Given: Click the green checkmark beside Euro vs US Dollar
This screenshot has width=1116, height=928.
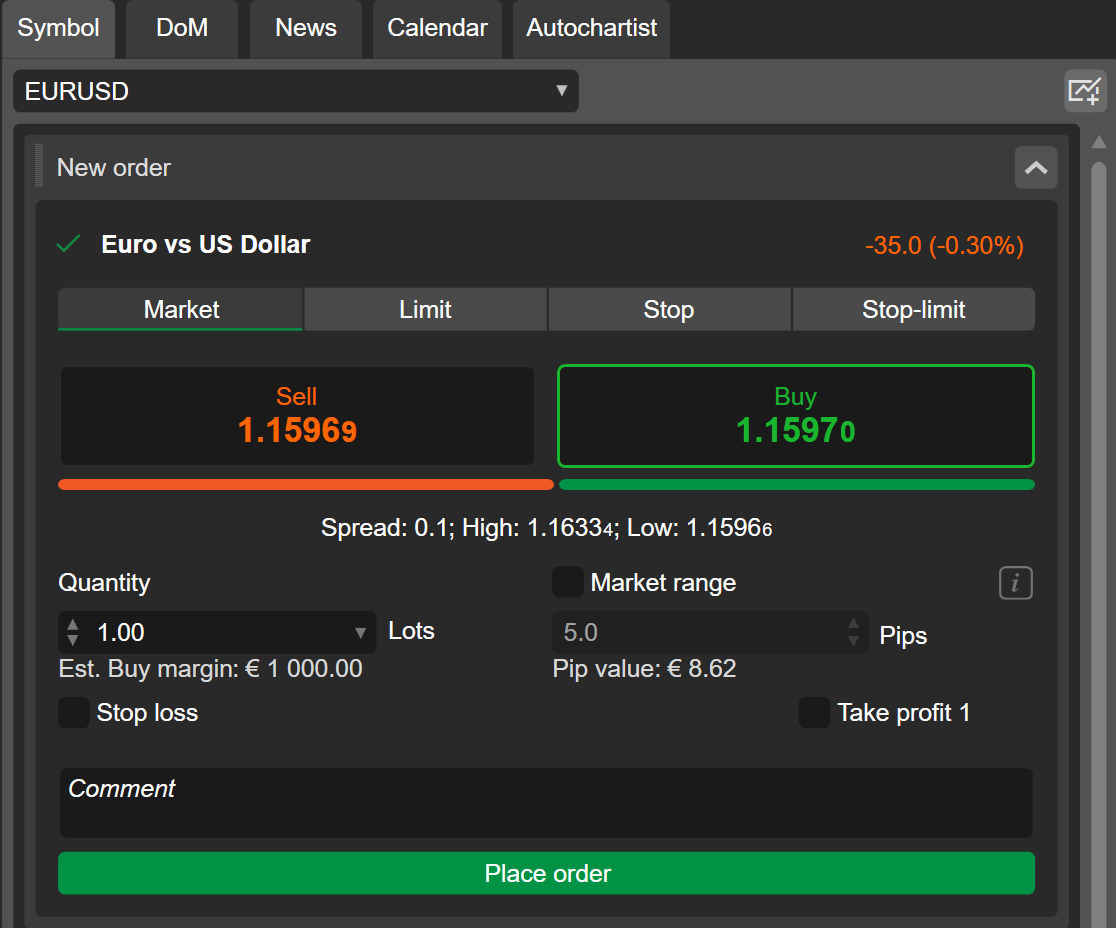Looking at the screenshot, I should [x=69, y=244].
